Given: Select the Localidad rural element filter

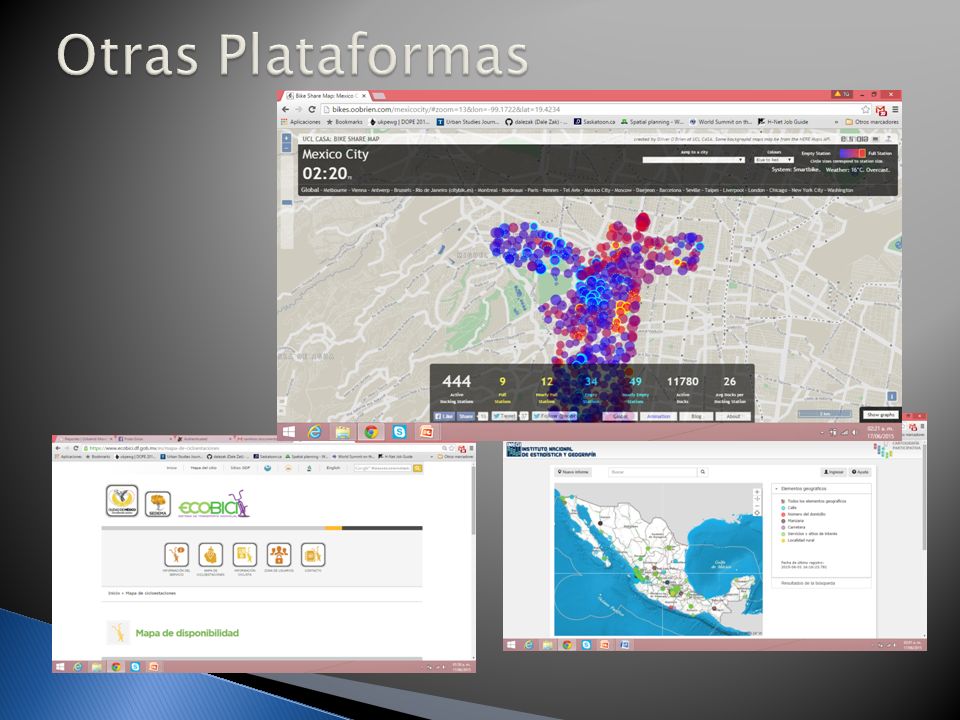Looking at the screenshot, I should click(800, 540).
